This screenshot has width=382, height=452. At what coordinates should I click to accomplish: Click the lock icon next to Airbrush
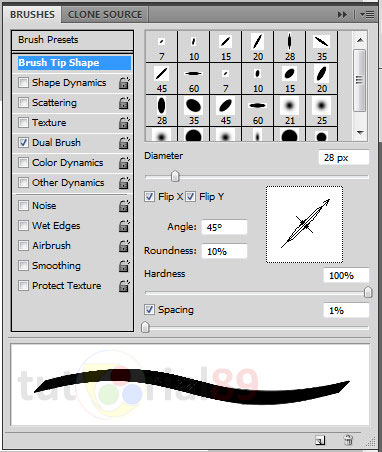coord(124,246)
